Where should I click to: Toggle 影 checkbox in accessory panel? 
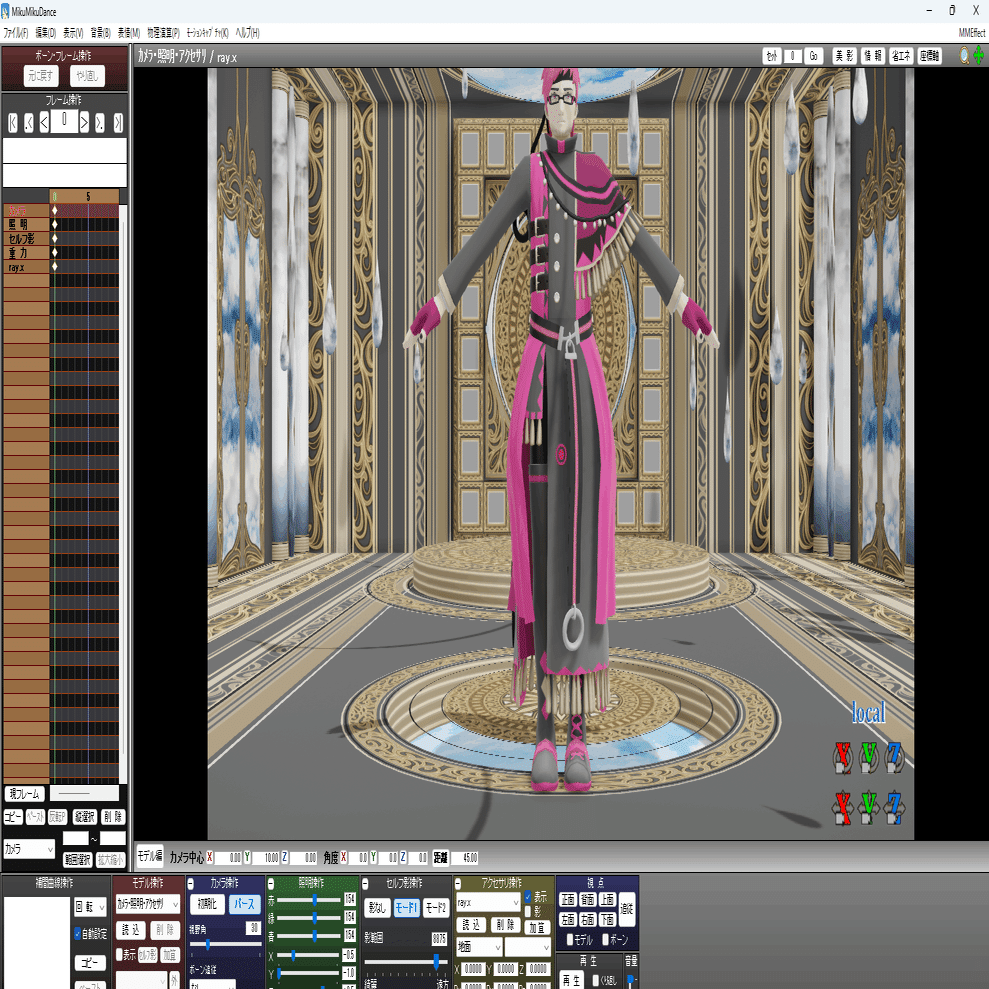pos(528,911)
